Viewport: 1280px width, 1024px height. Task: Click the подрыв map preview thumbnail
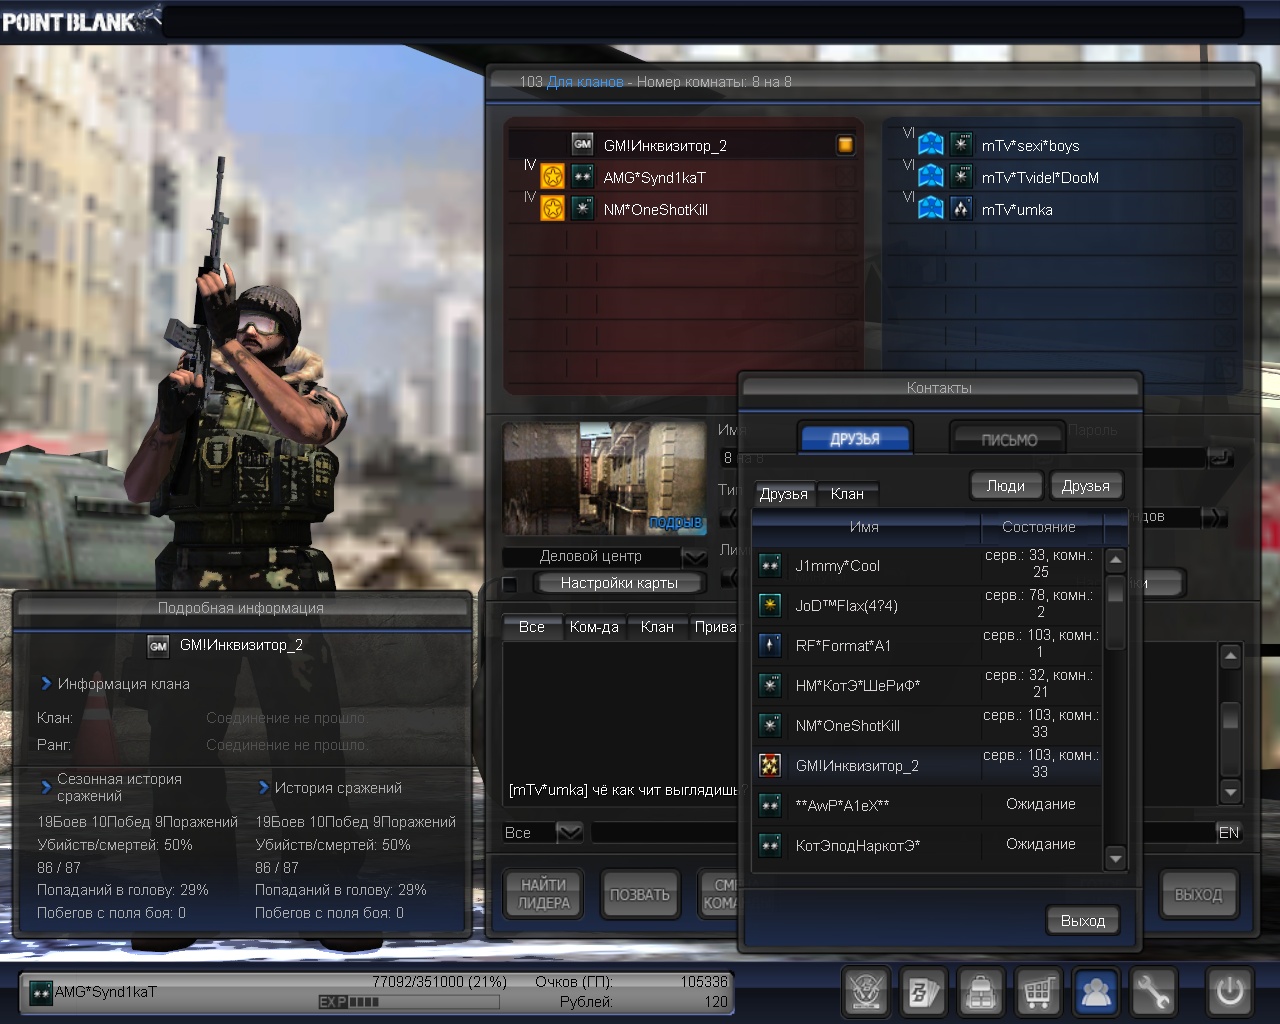point(604,478)
